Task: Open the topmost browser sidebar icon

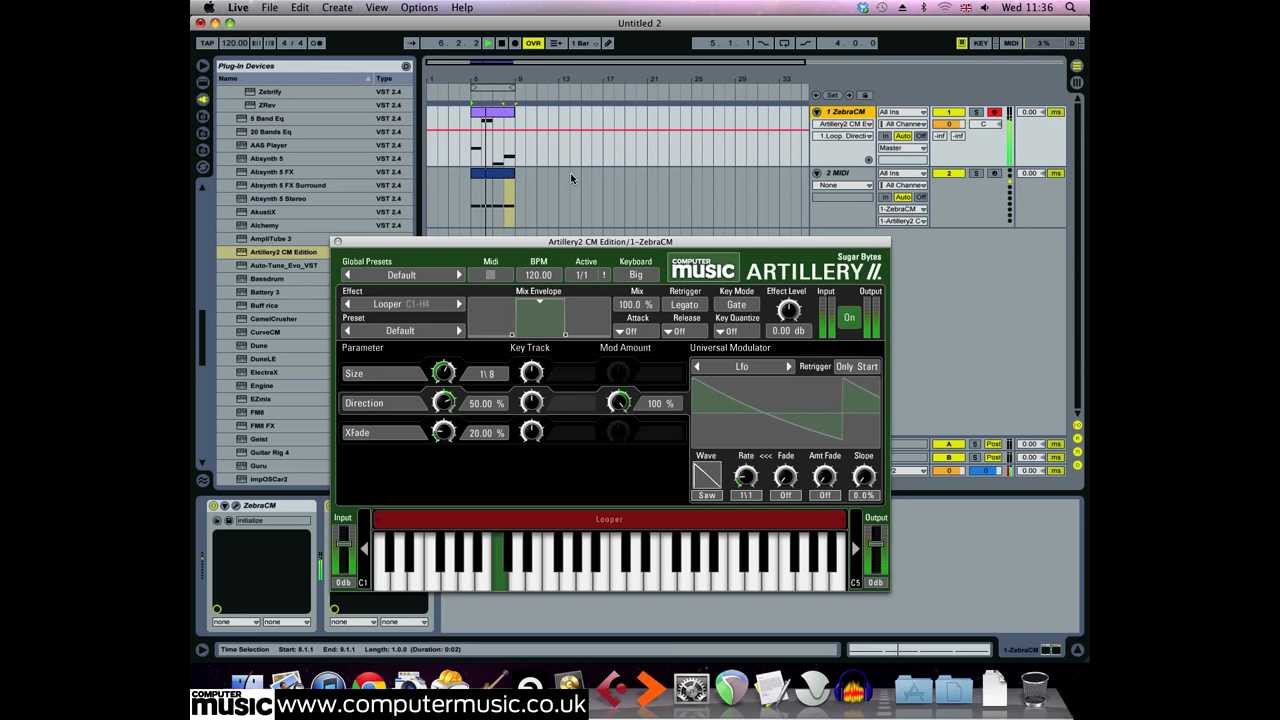Action: [x=203, y=65]
